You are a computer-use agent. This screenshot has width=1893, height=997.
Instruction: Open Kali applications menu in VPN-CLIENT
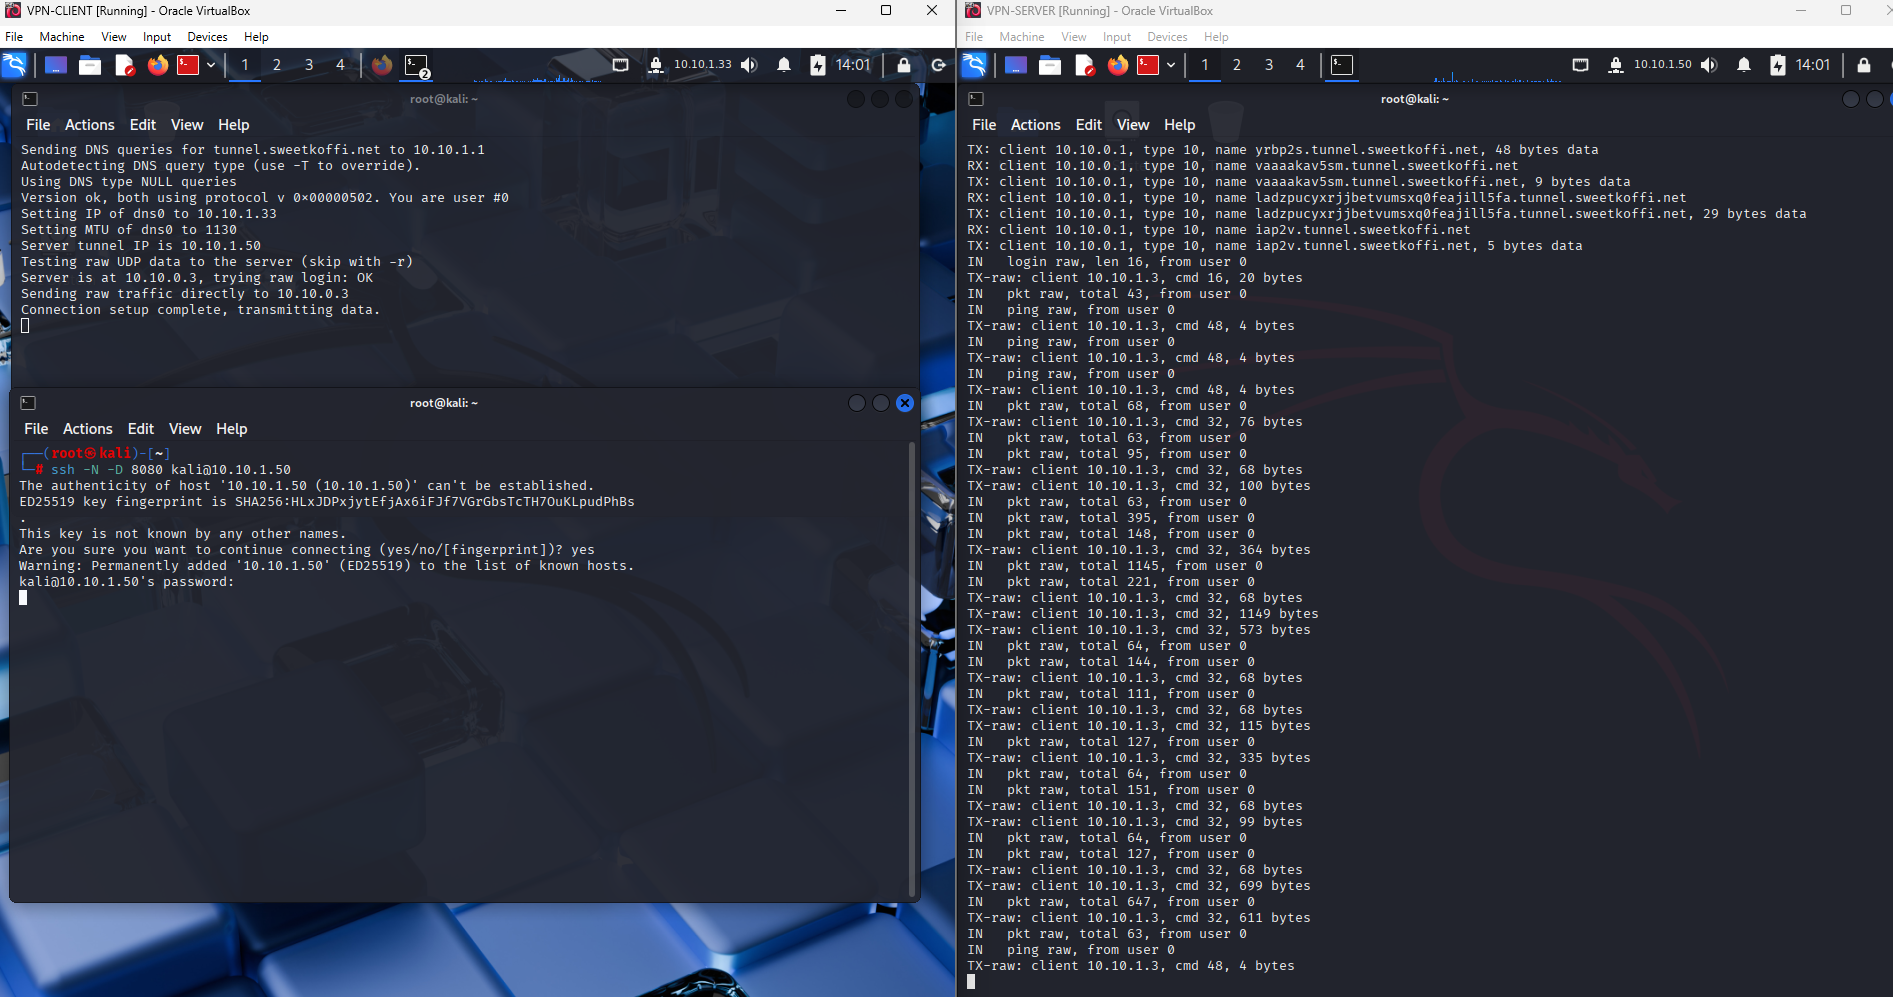[x=15, y=65]
